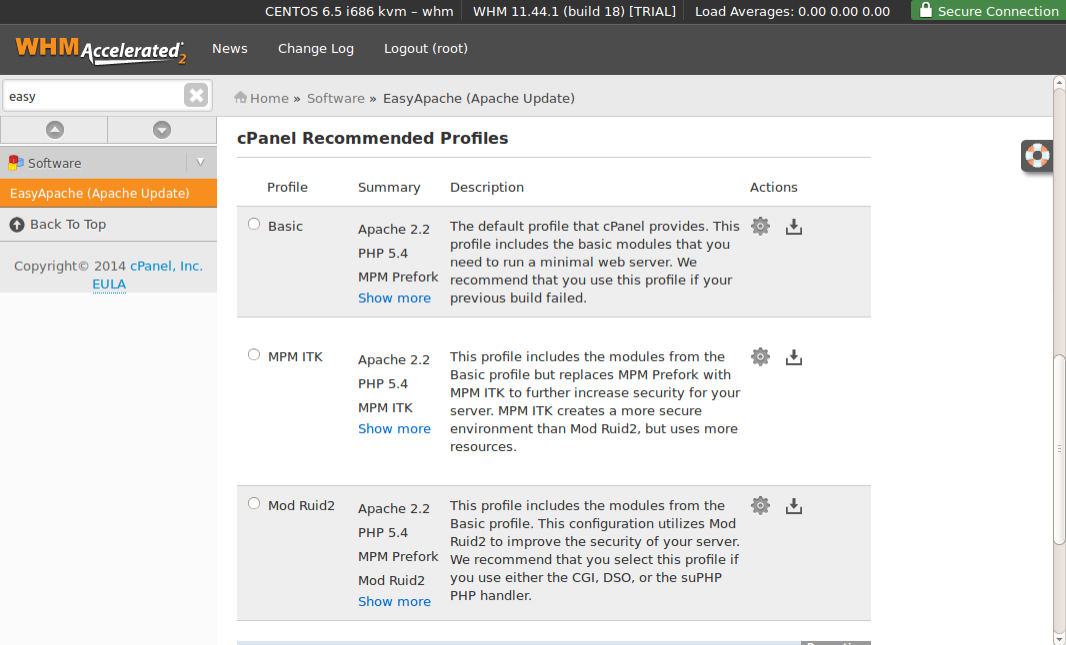Click the 'Load Averages' status text
Viewport: 1066px width, 645px height.
[793, 12]
